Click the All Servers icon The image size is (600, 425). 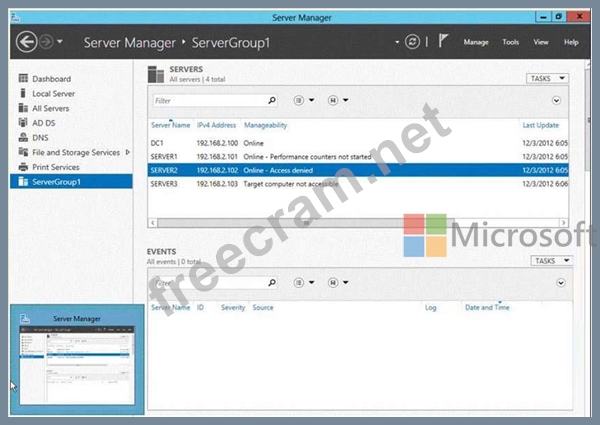tap(23, 108)
